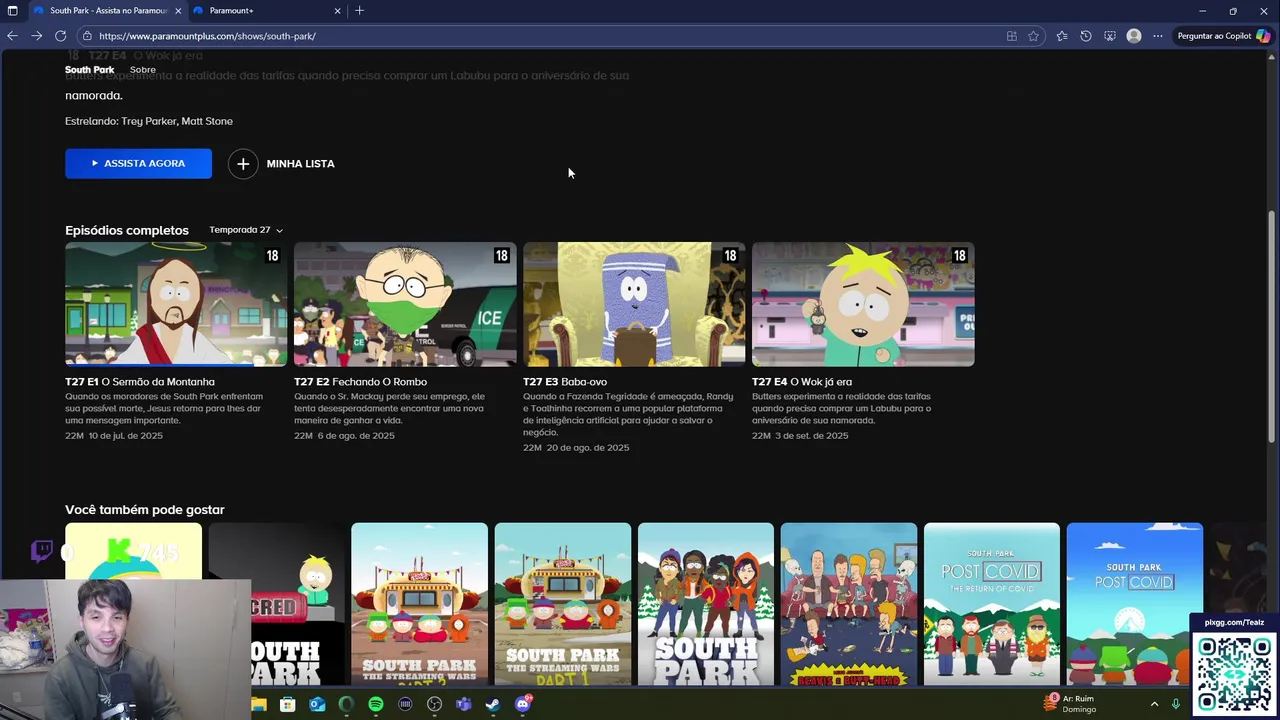The width and height of the screenshot is (1280, 720).
Task: Open title T27 E2 Fechando O Rombo
Action: [360, 382]
